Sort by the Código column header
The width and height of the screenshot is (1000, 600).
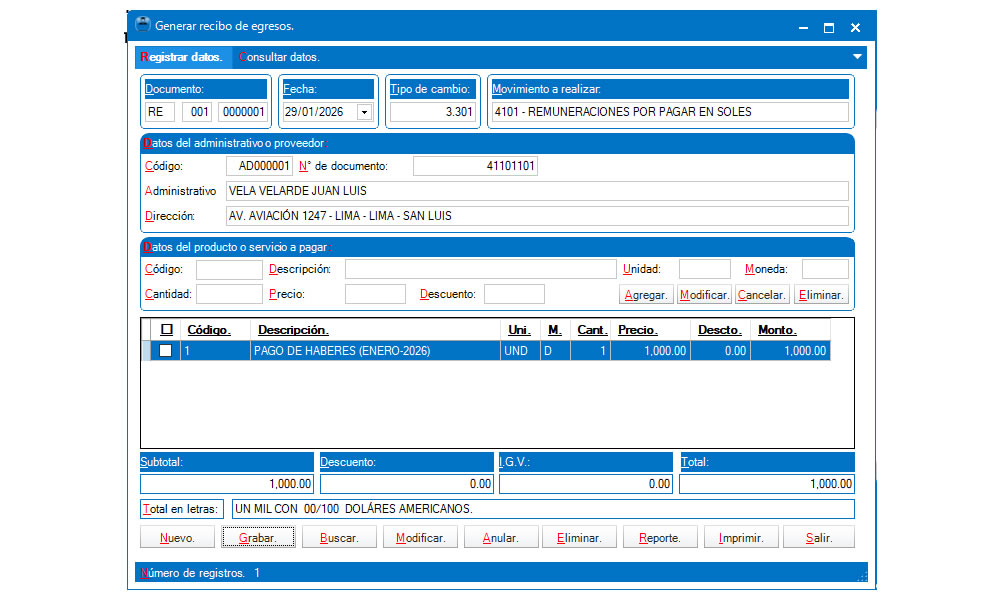click(x=215, y=330)
